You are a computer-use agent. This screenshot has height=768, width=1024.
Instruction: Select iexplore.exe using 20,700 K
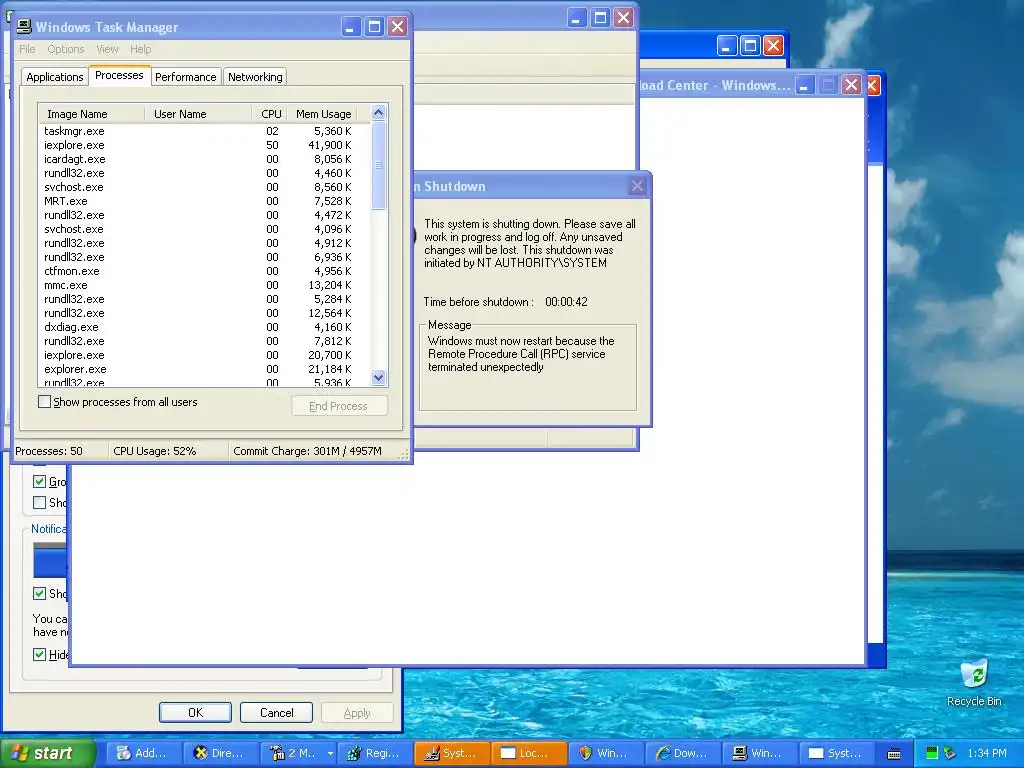pos(204,355)
